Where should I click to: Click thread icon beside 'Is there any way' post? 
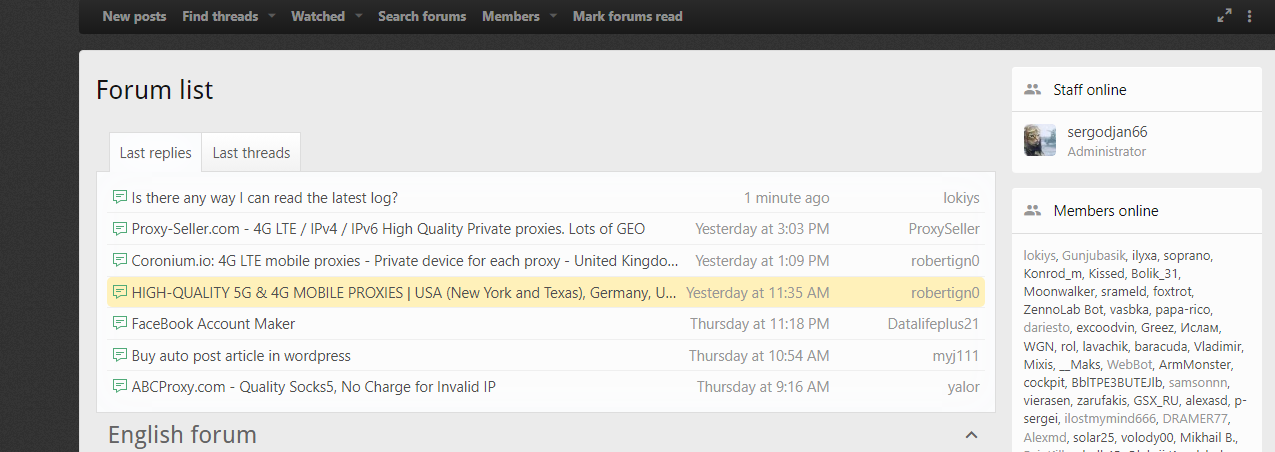click(x=120, y=198)
